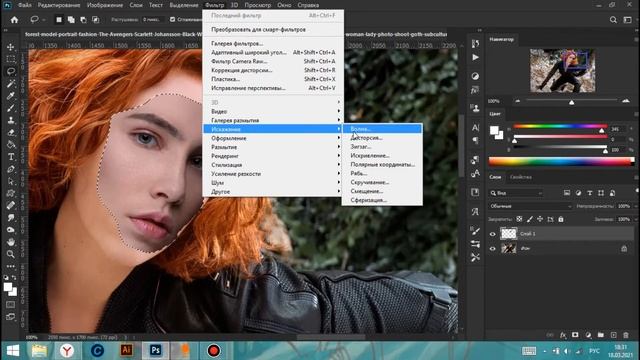Click Преобразовать для смарт-фильтров

click(x=273, y=30)
